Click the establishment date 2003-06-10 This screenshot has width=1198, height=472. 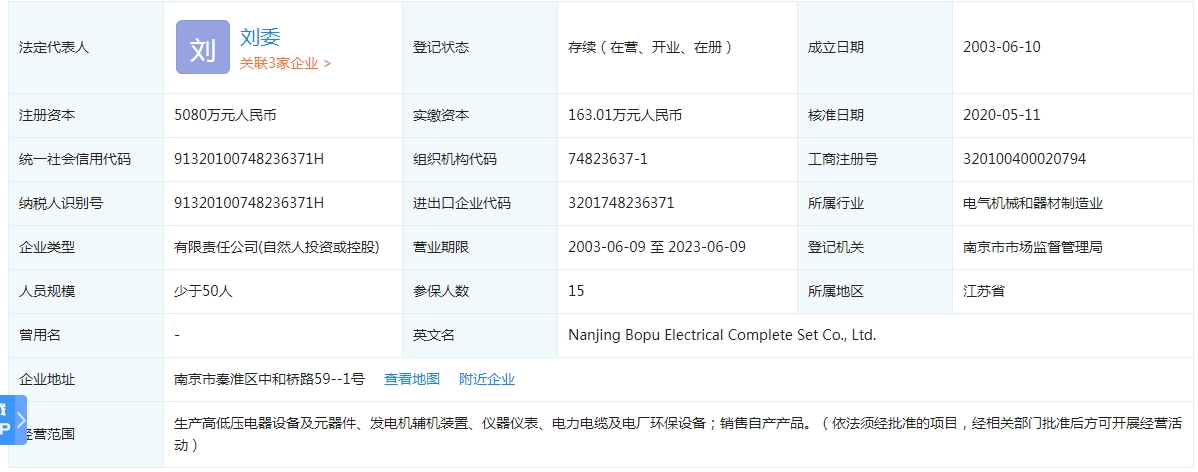pyautogui.click(x=1001, y=47)
